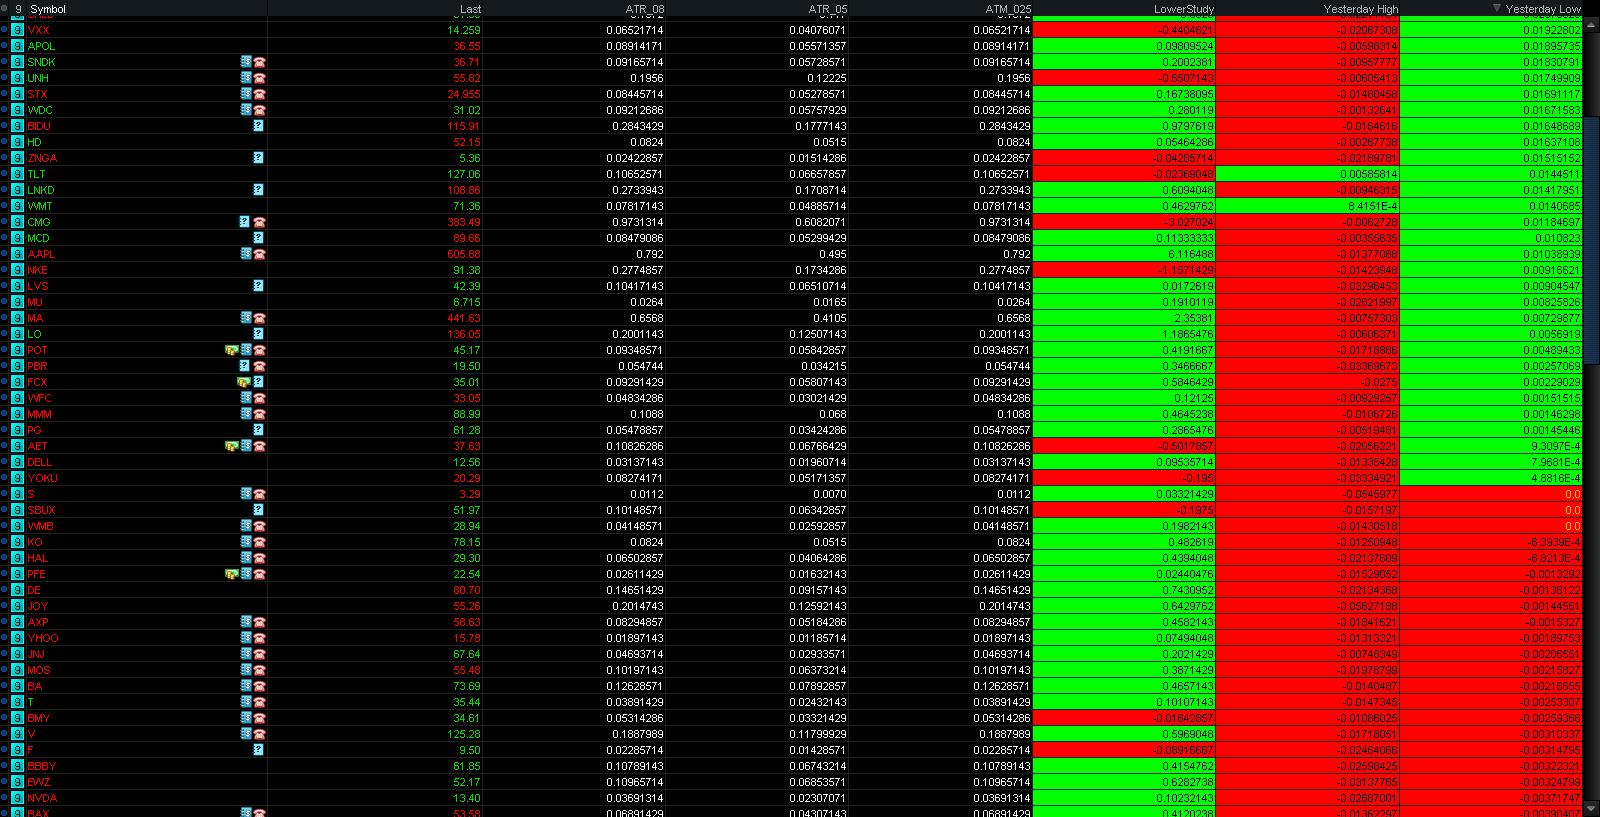Click the green money icon in the FCX row
1600x817 pixels.
pyautogui.click(x=243, y=382)
